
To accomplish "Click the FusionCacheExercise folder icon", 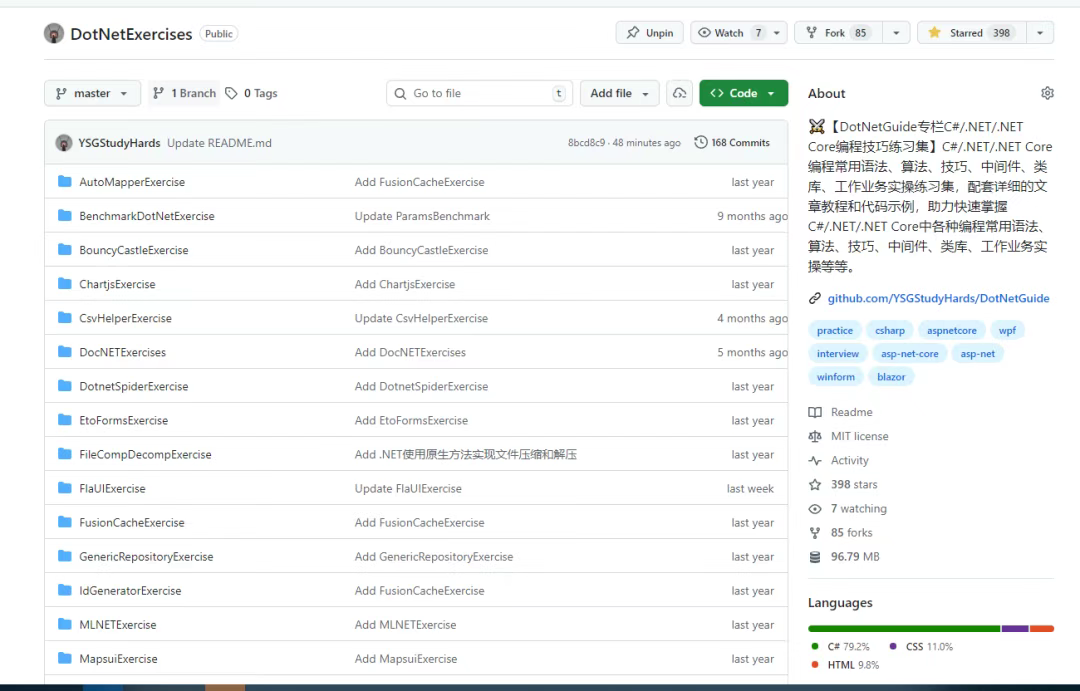I will click(x=65, y=522).
